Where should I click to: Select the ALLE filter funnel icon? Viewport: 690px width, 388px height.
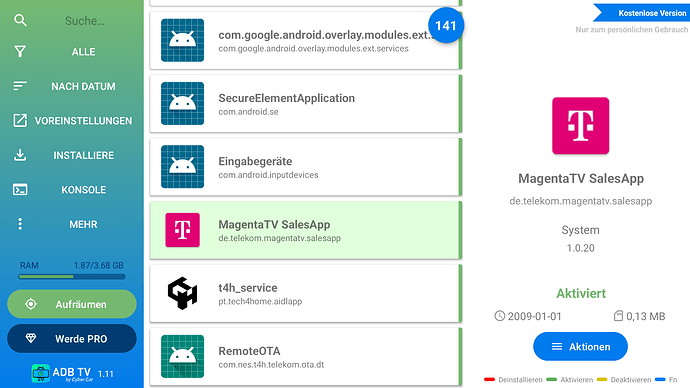point(20,51)
